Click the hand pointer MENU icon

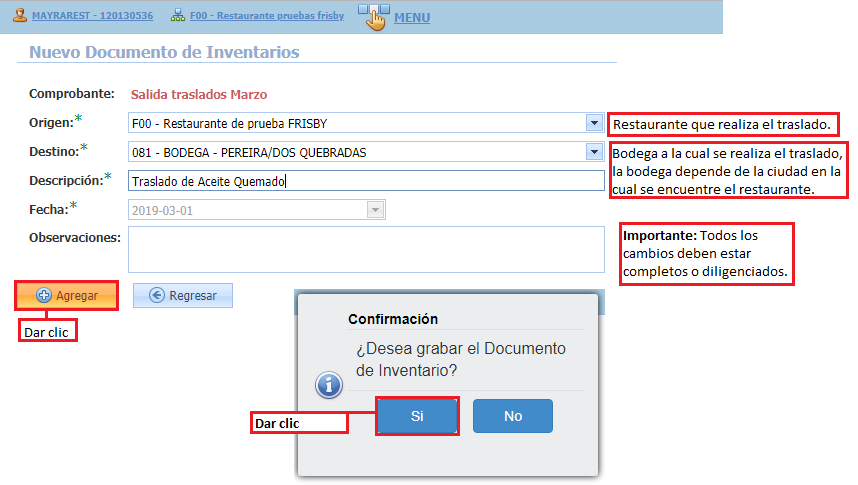(x=374, y=17)
